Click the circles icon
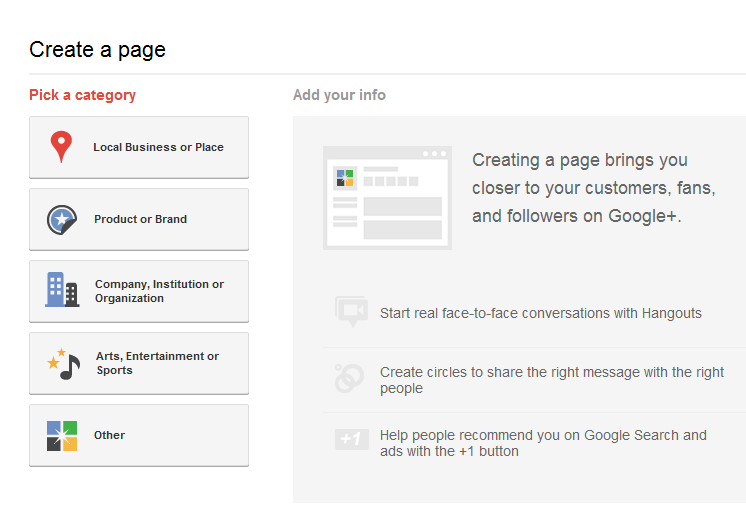This screenshot has height=505, width=746. 349,378
